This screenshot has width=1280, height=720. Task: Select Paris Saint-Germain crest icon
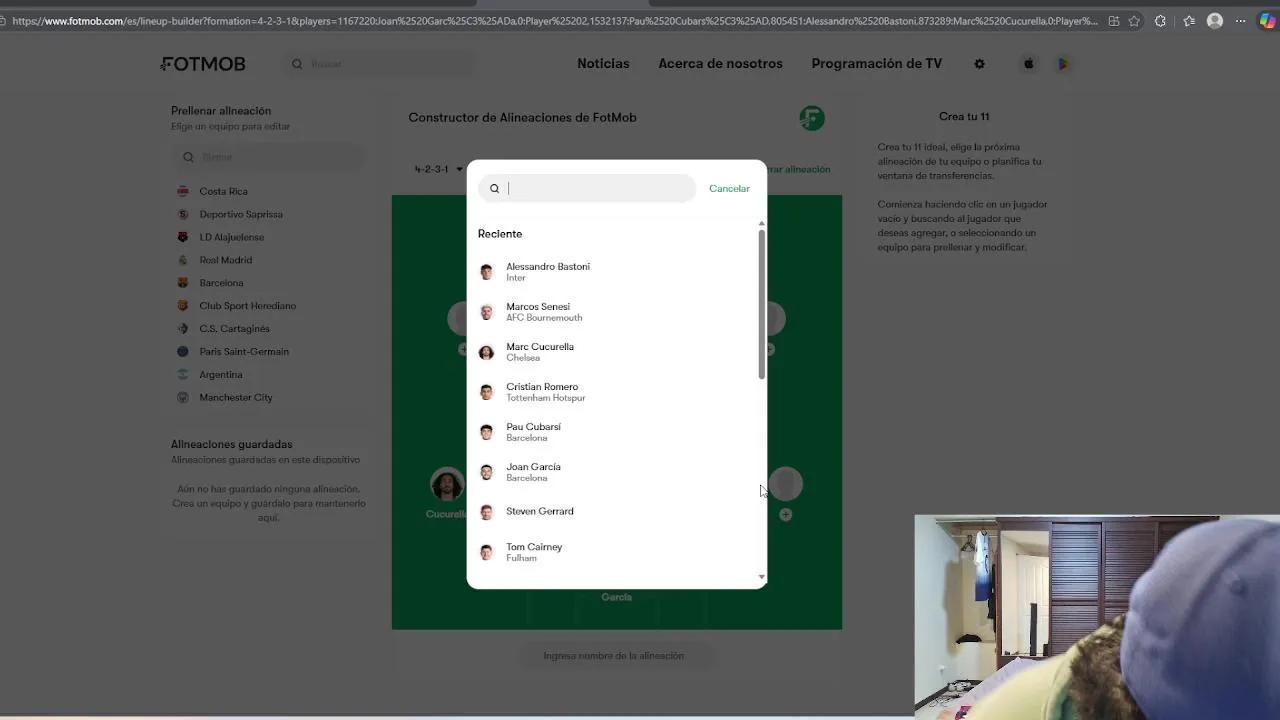tap(183, 352)
